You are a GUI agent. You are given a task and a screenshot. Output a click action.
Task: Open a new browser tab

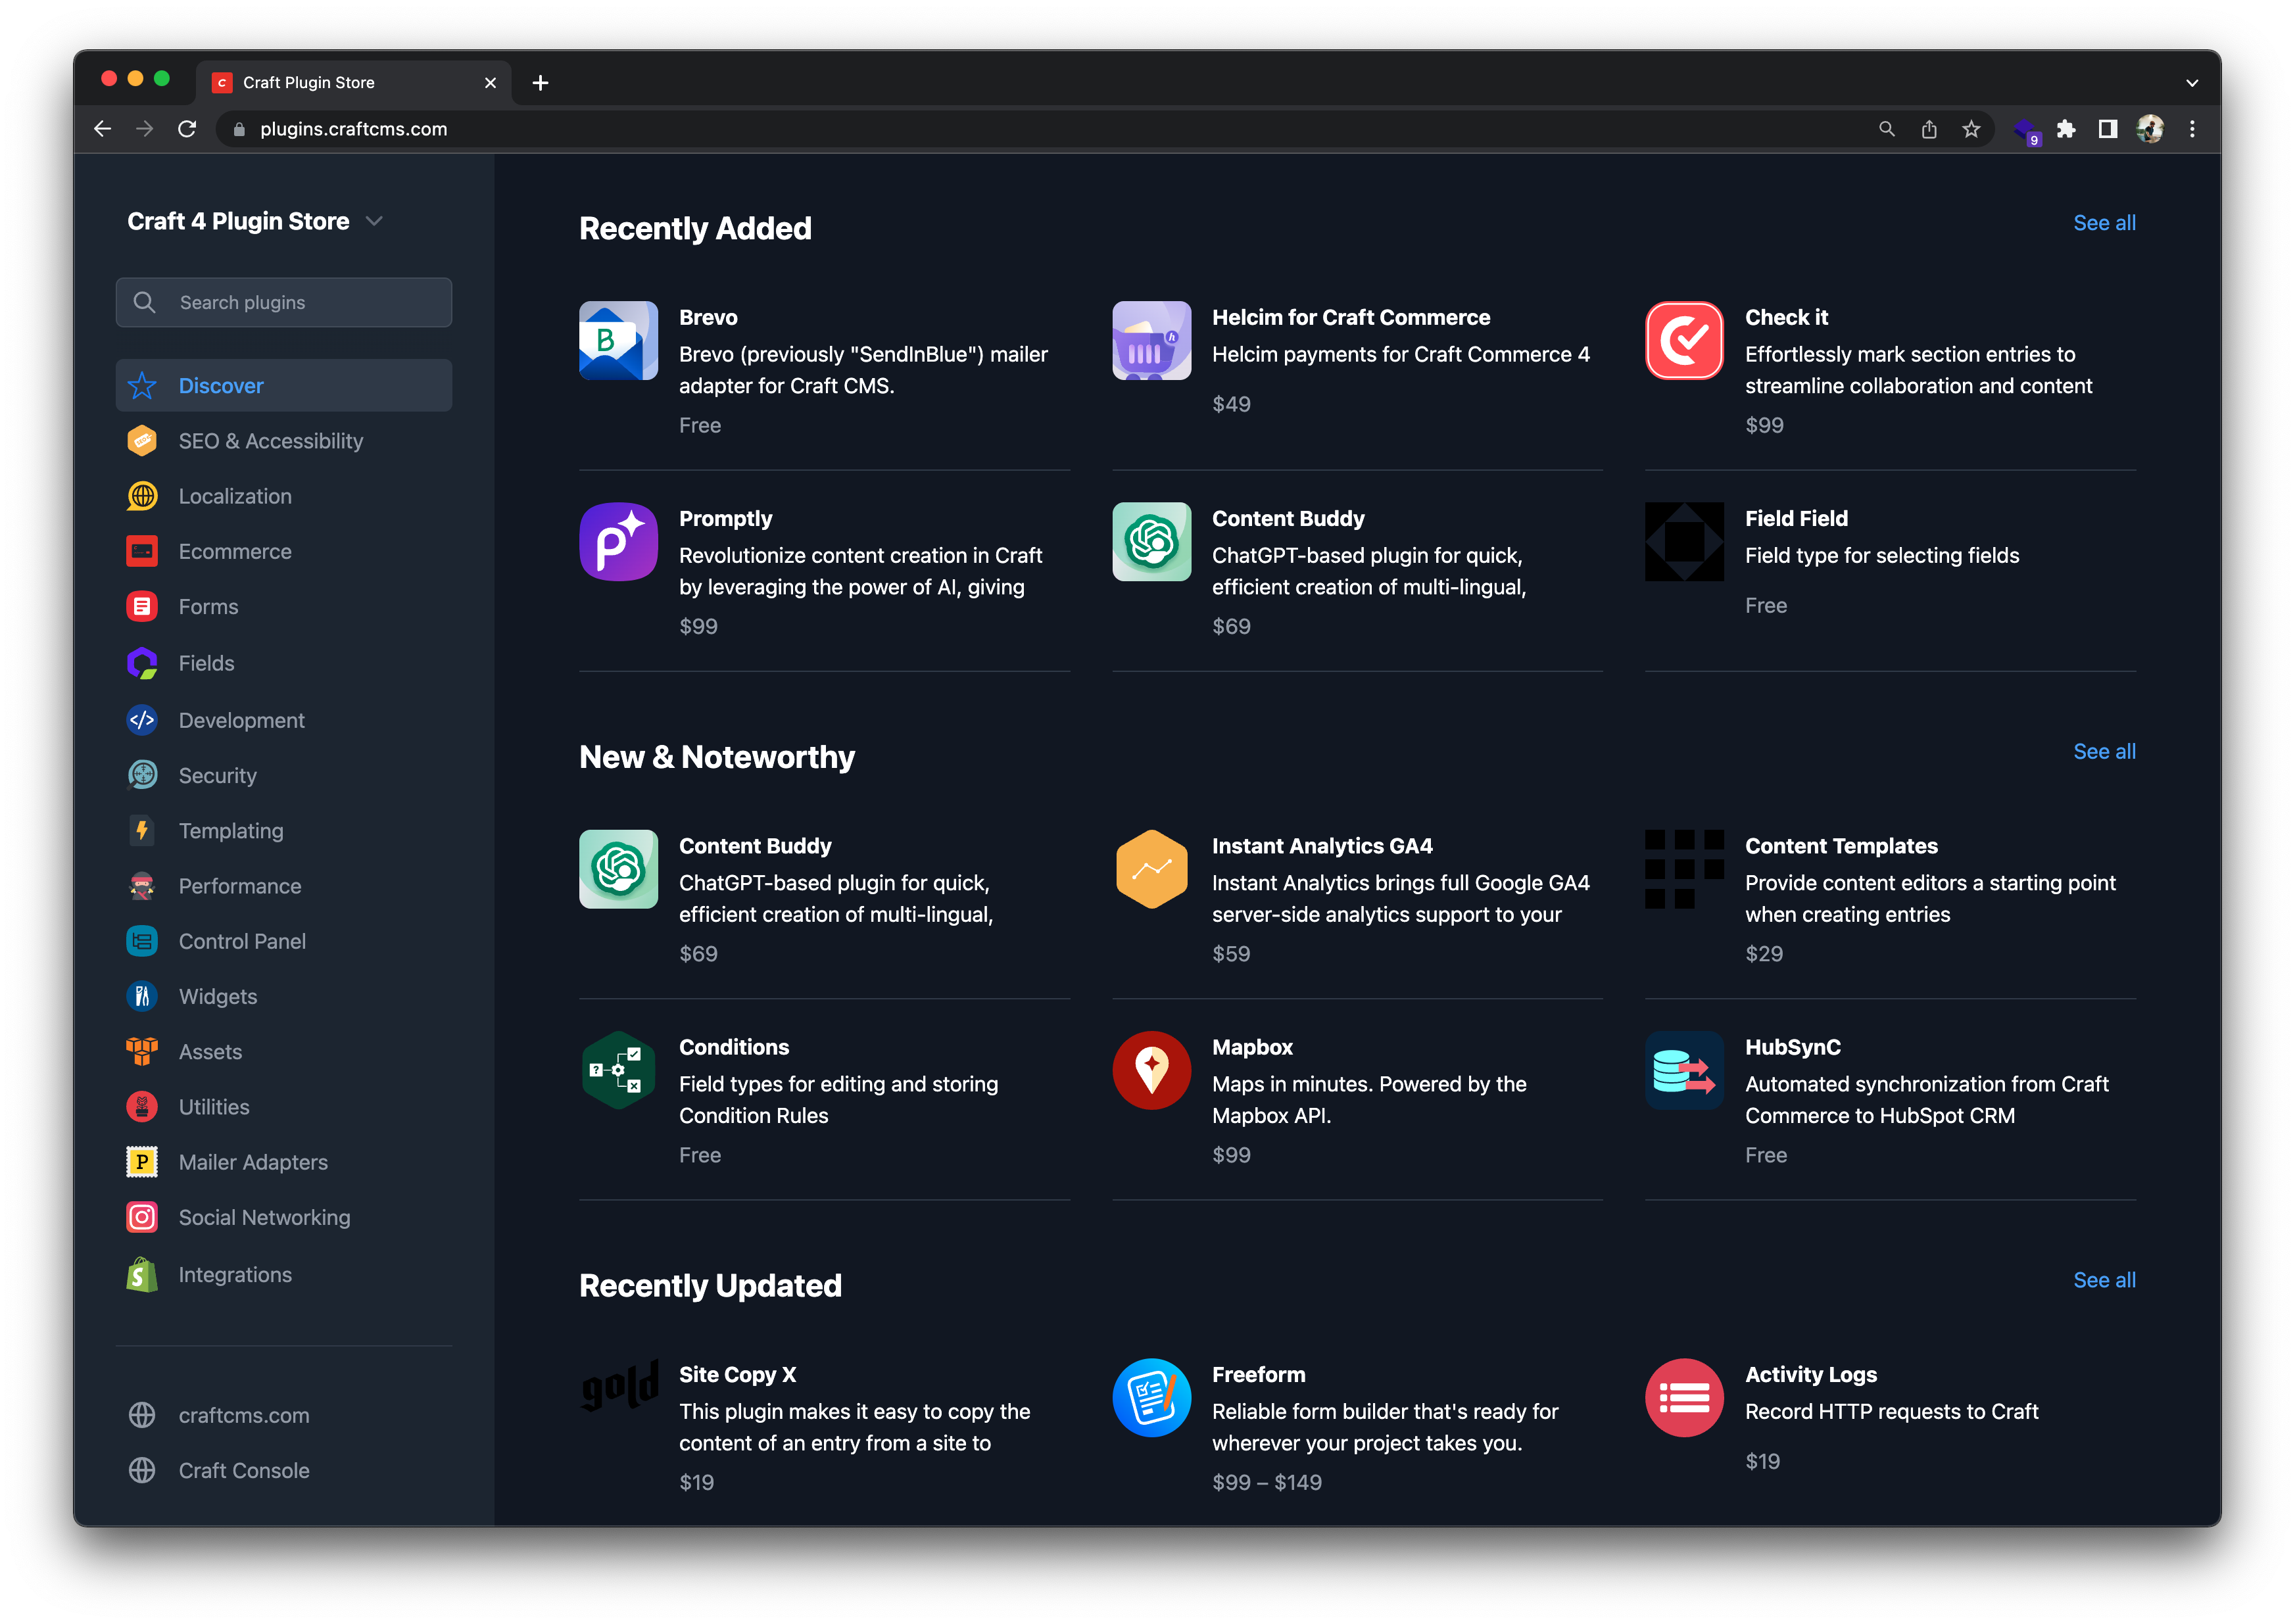[540, 83]
